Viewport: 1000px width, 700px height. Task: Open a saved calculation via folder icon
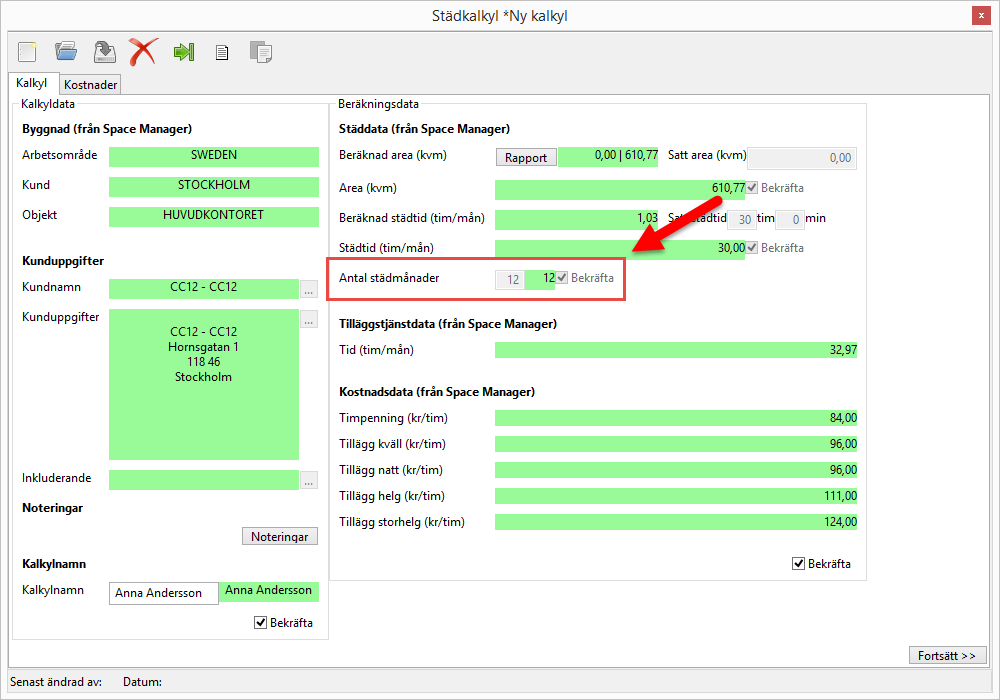66,51
